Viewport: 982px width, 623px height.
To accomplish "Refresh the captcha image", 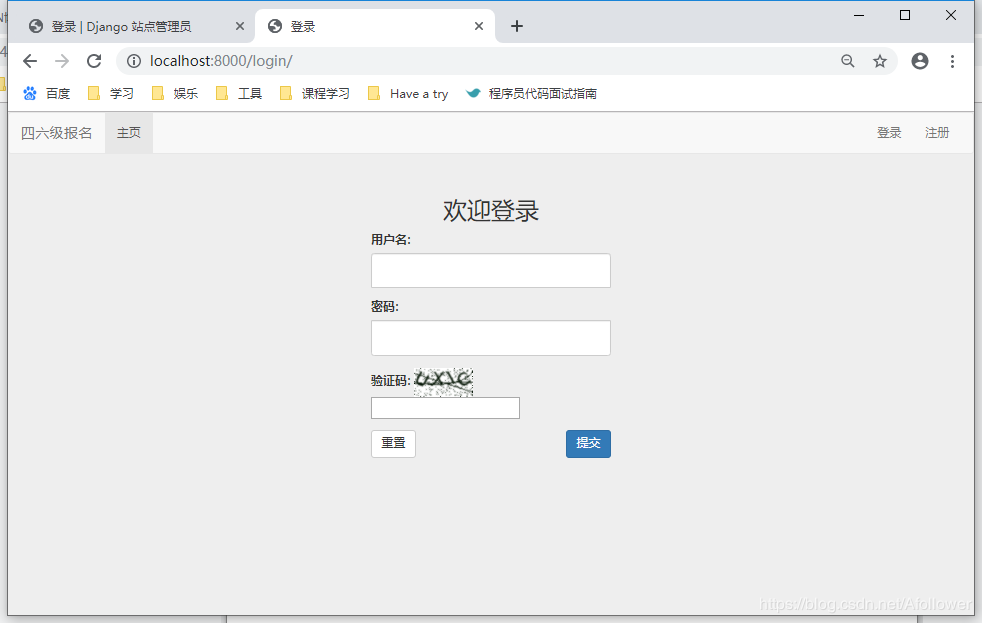I will (x=443, y=382).
